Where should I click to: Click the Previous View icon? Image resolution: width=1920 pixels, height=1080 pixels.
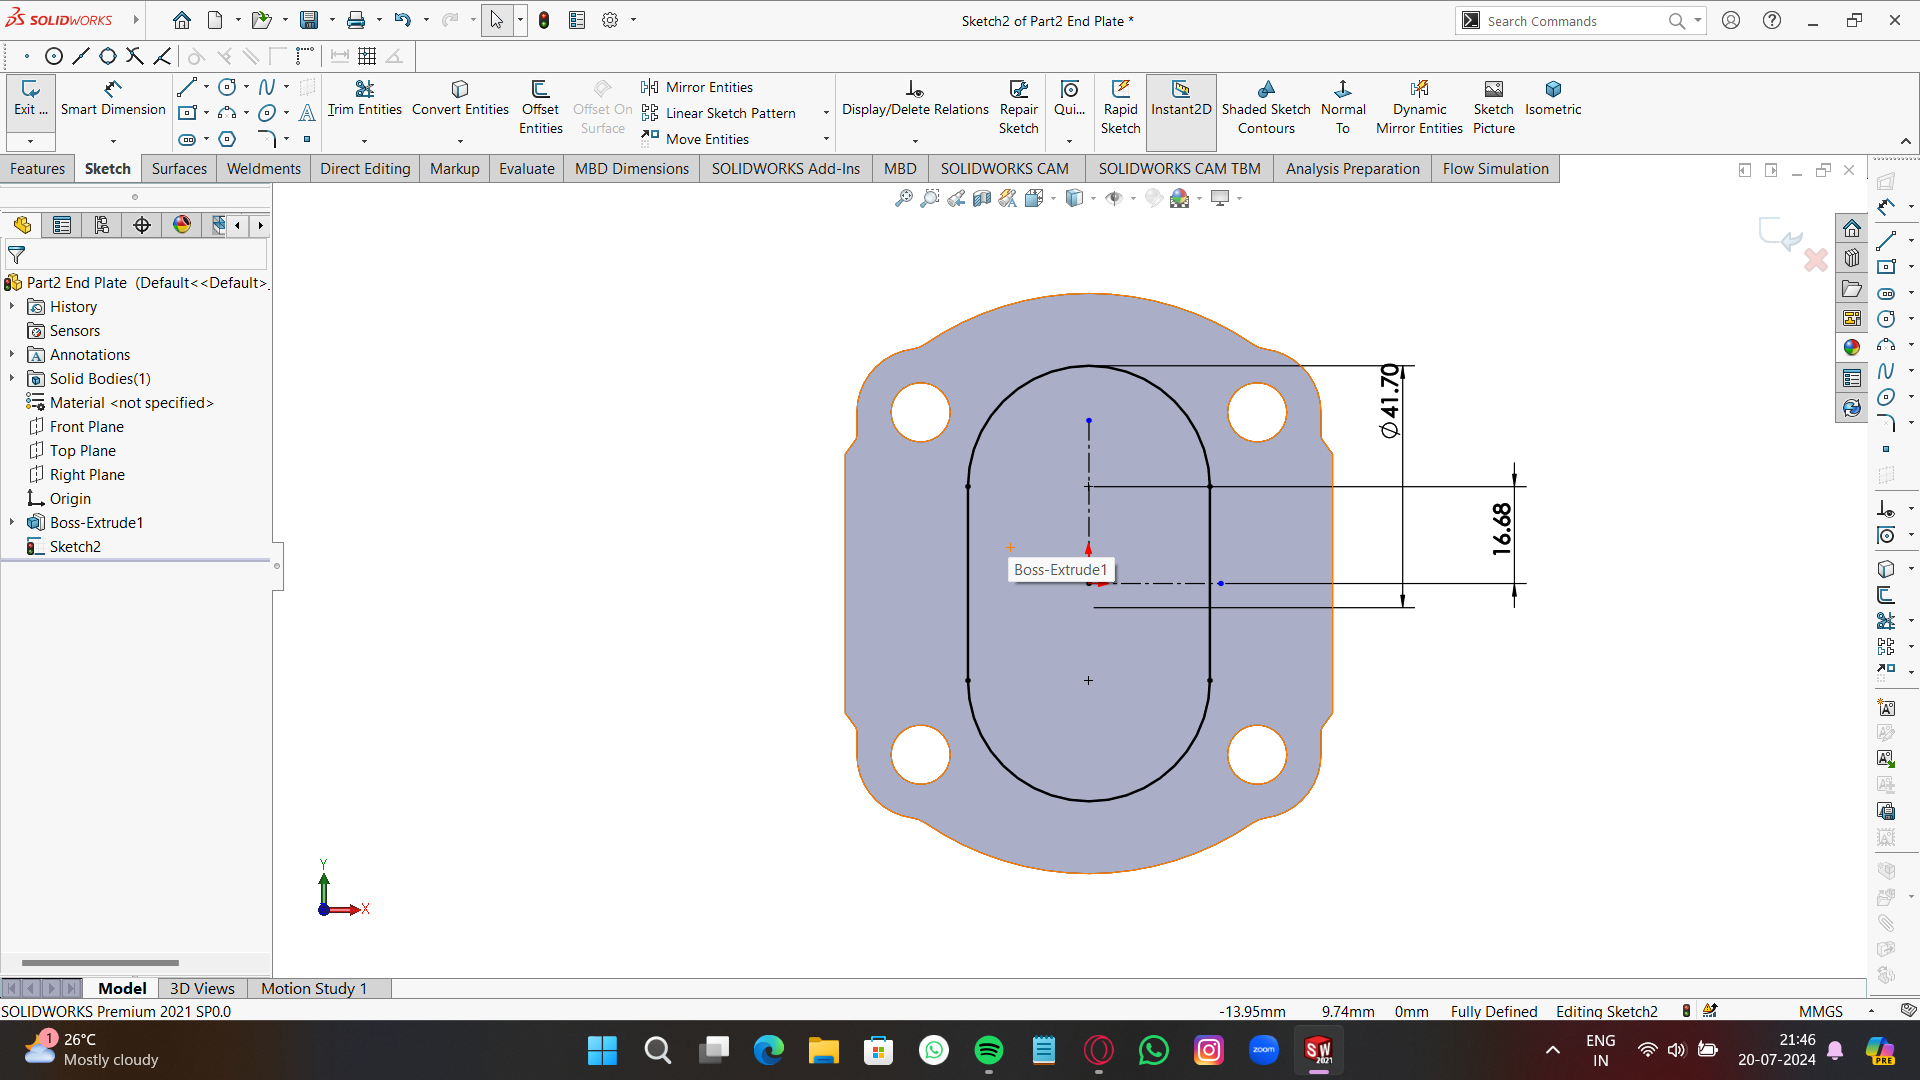(956, 198)
